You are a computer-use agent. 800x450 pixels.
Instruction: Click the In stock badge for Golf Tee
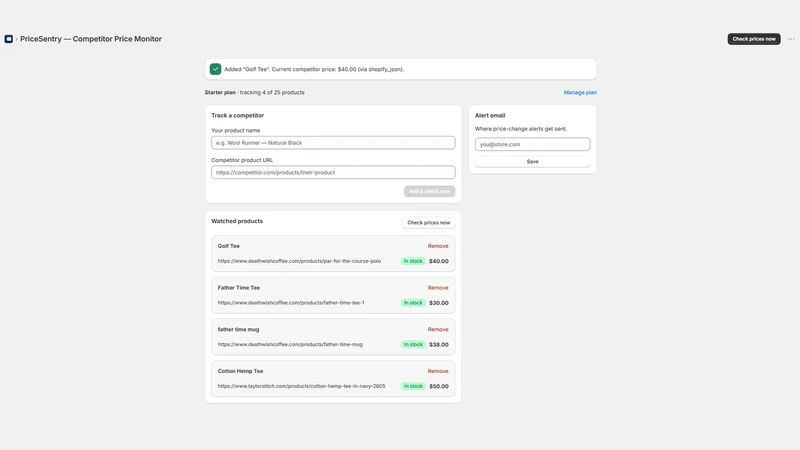(413, 261)
